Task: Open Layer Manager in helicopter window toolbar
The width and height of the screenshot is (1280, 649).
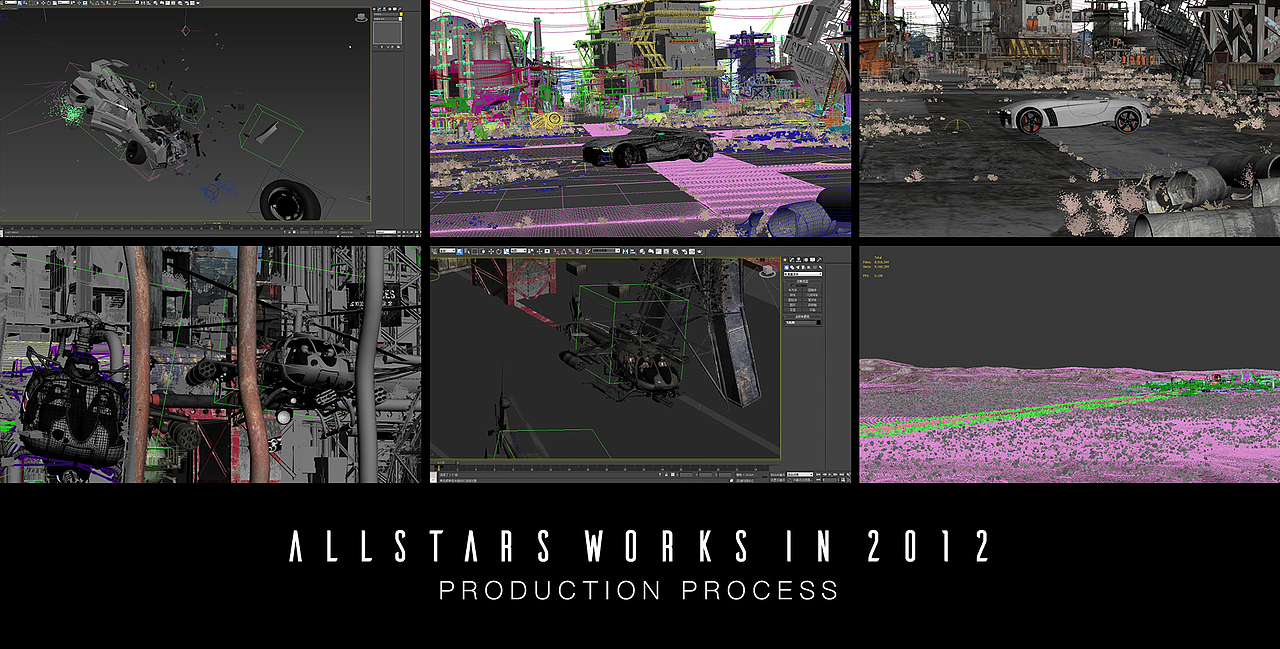Action: point(642,251)
